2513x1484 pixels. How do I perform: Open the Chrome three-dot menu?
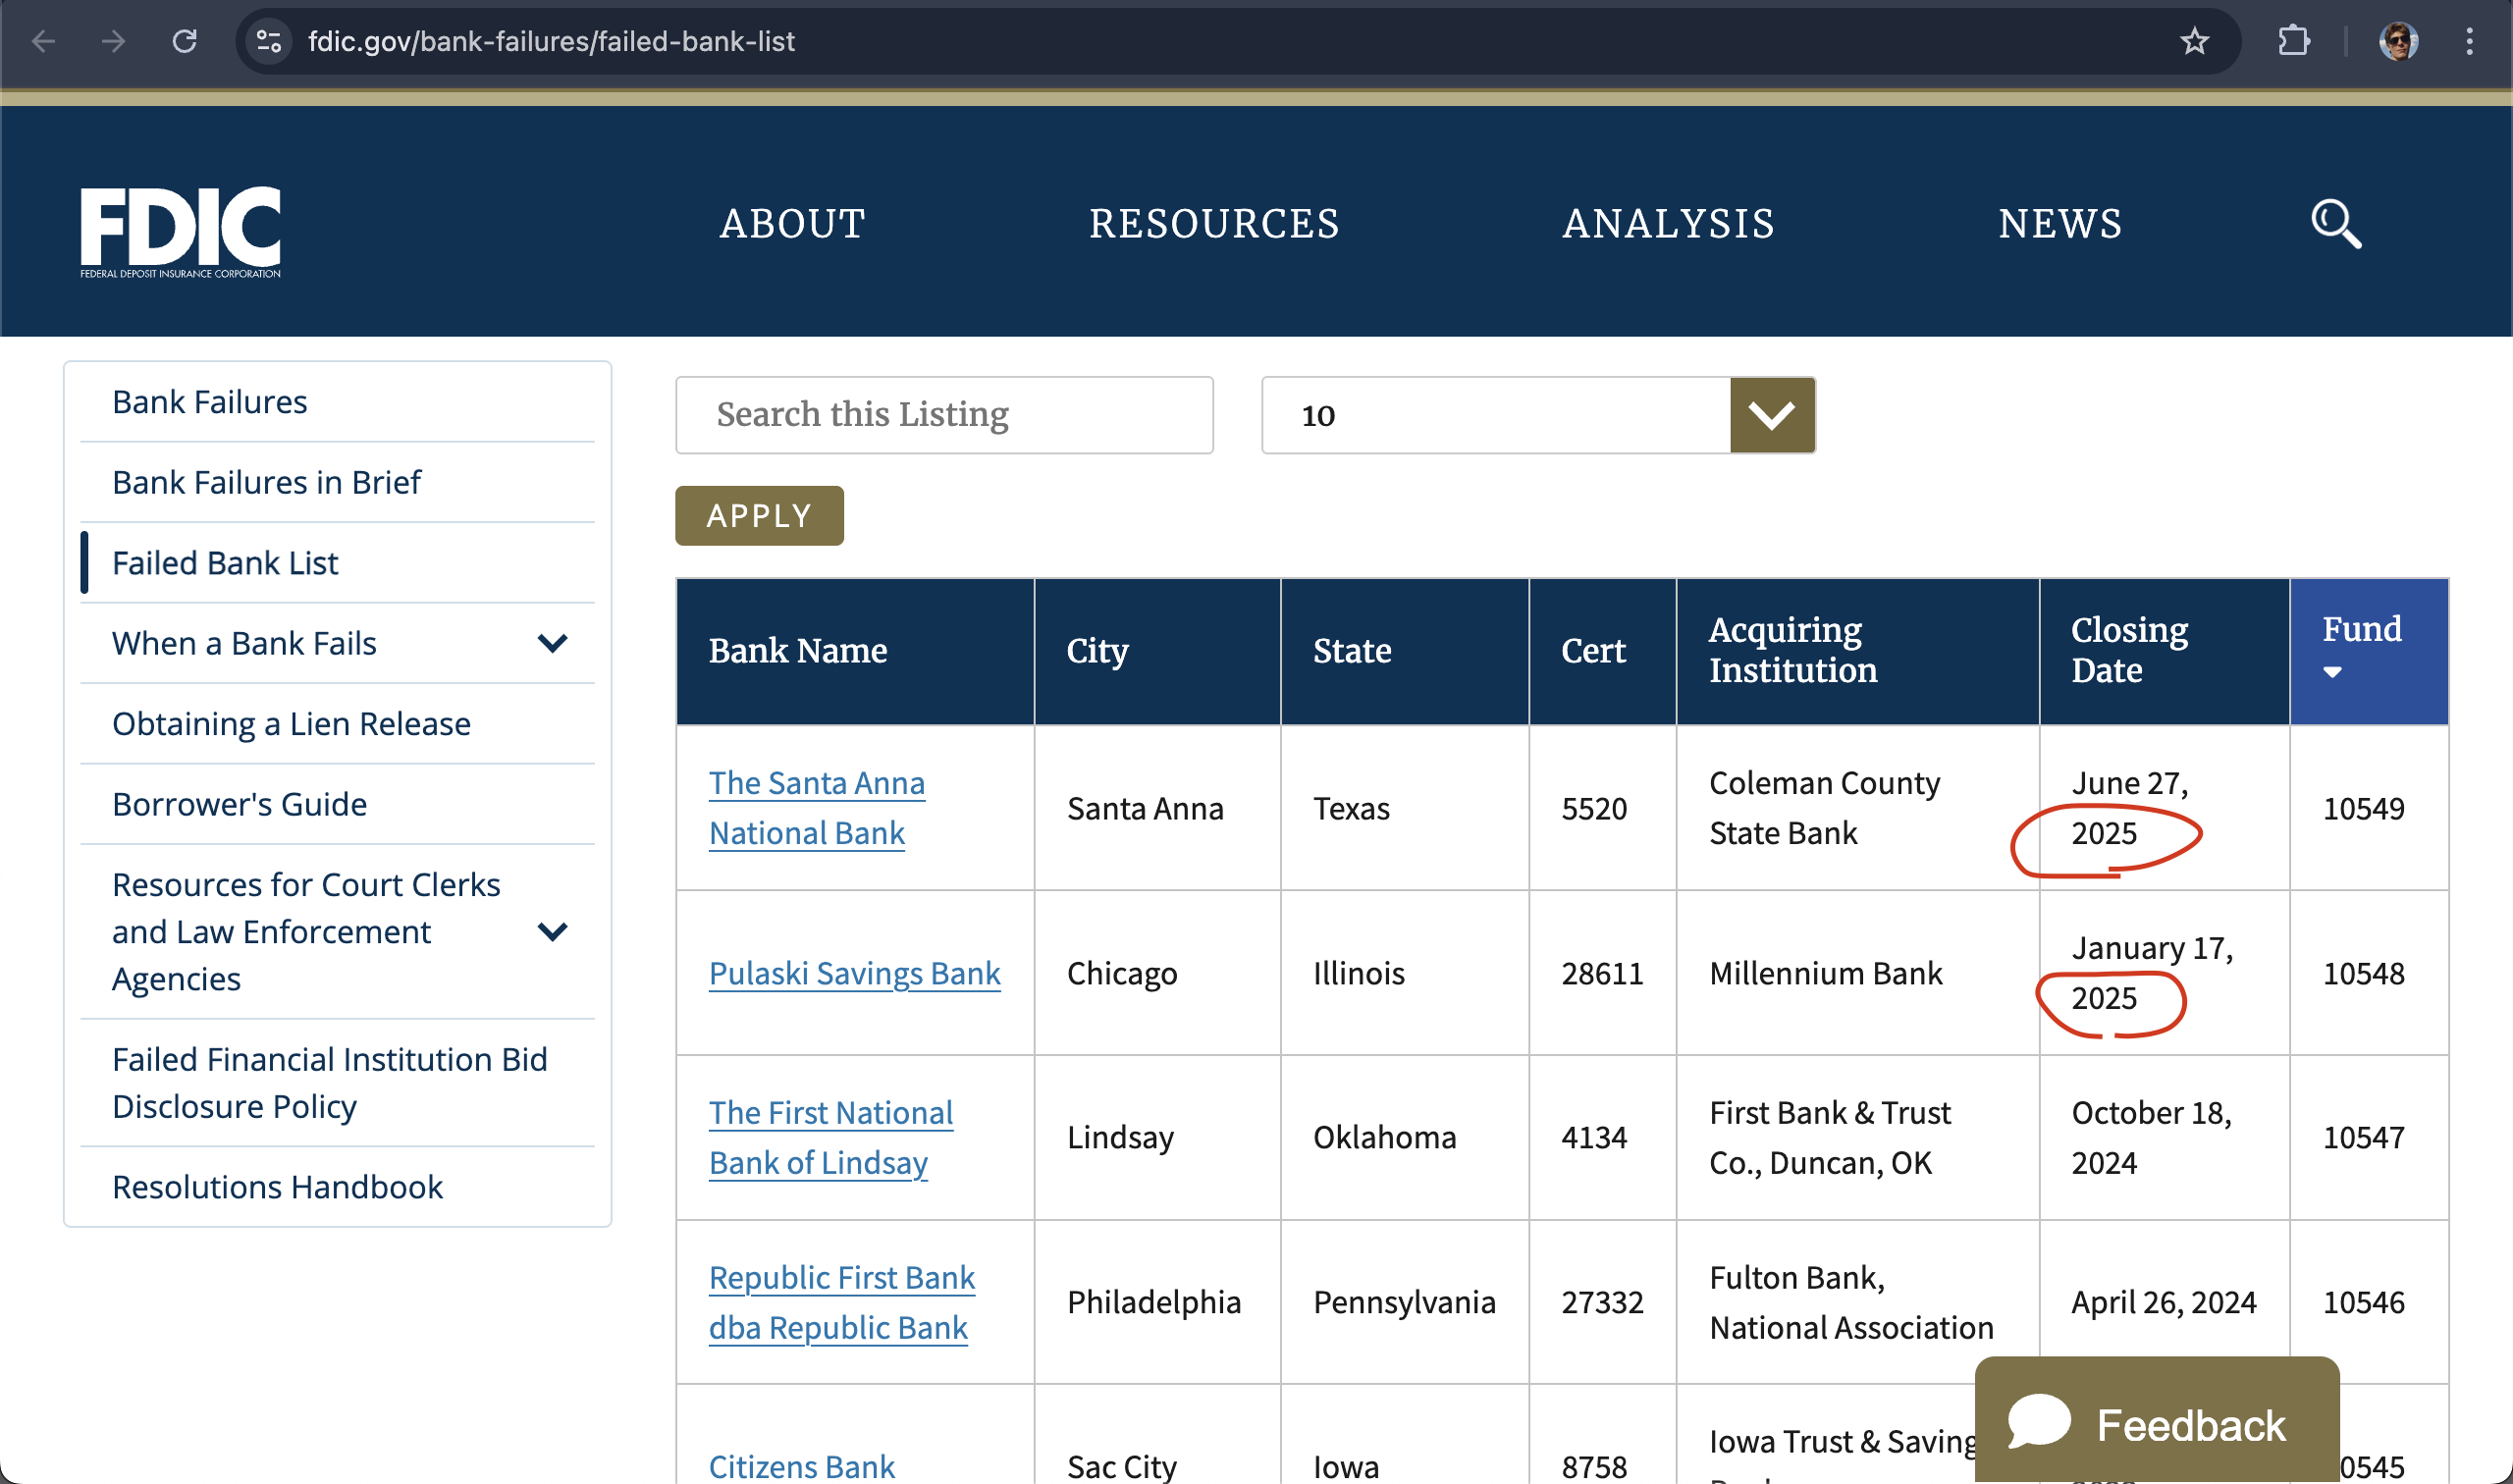2469,41
